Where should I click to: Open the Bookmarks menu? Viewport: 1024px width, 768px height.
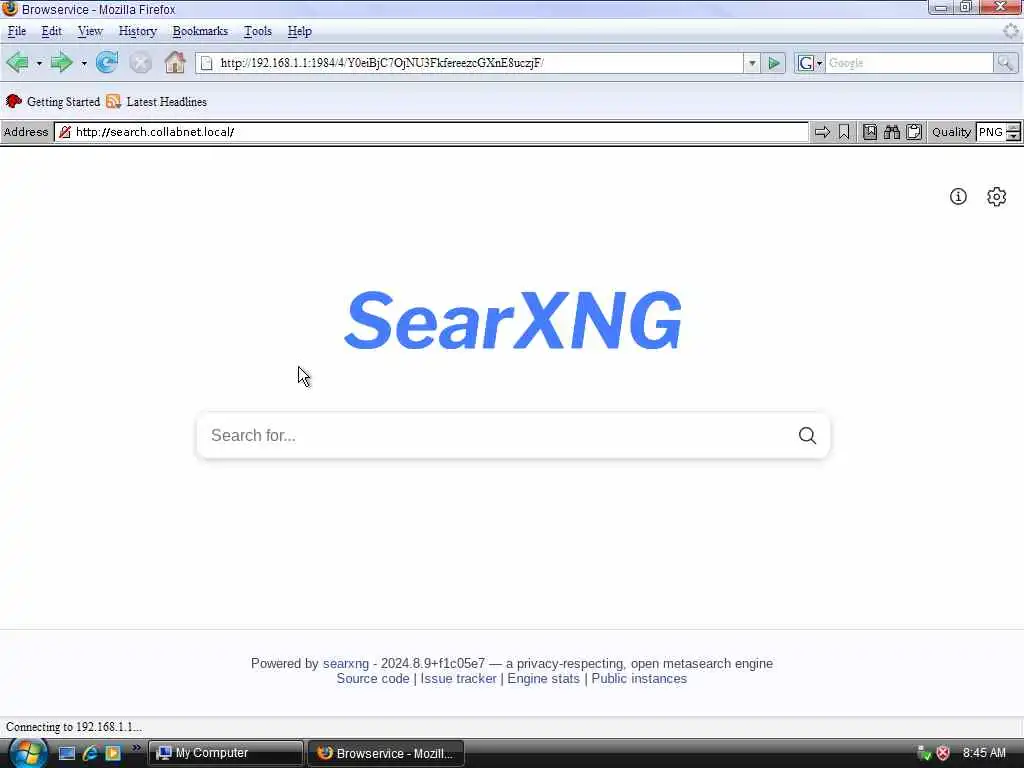point(200,31)
